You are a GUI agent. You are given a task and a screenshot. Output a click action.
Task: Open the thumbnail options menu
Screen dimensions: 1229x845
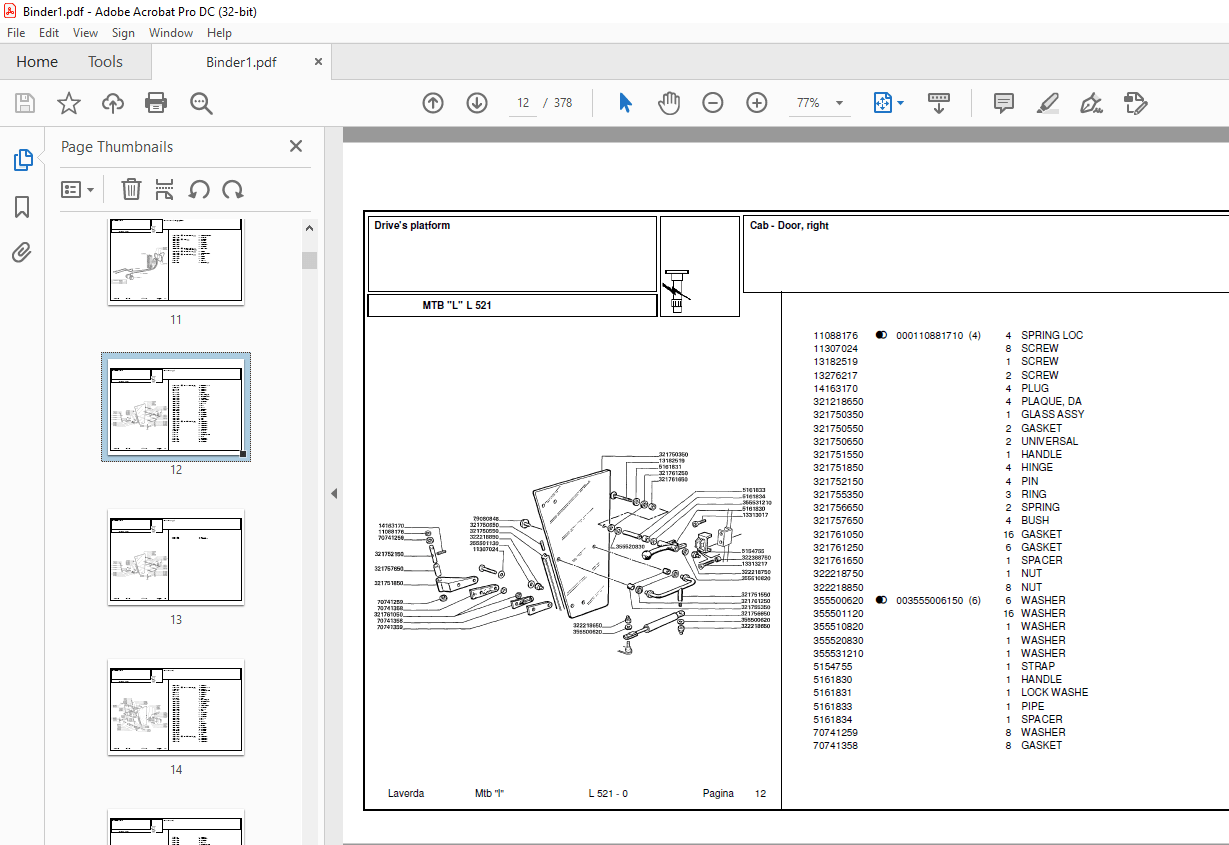[77, 189]
